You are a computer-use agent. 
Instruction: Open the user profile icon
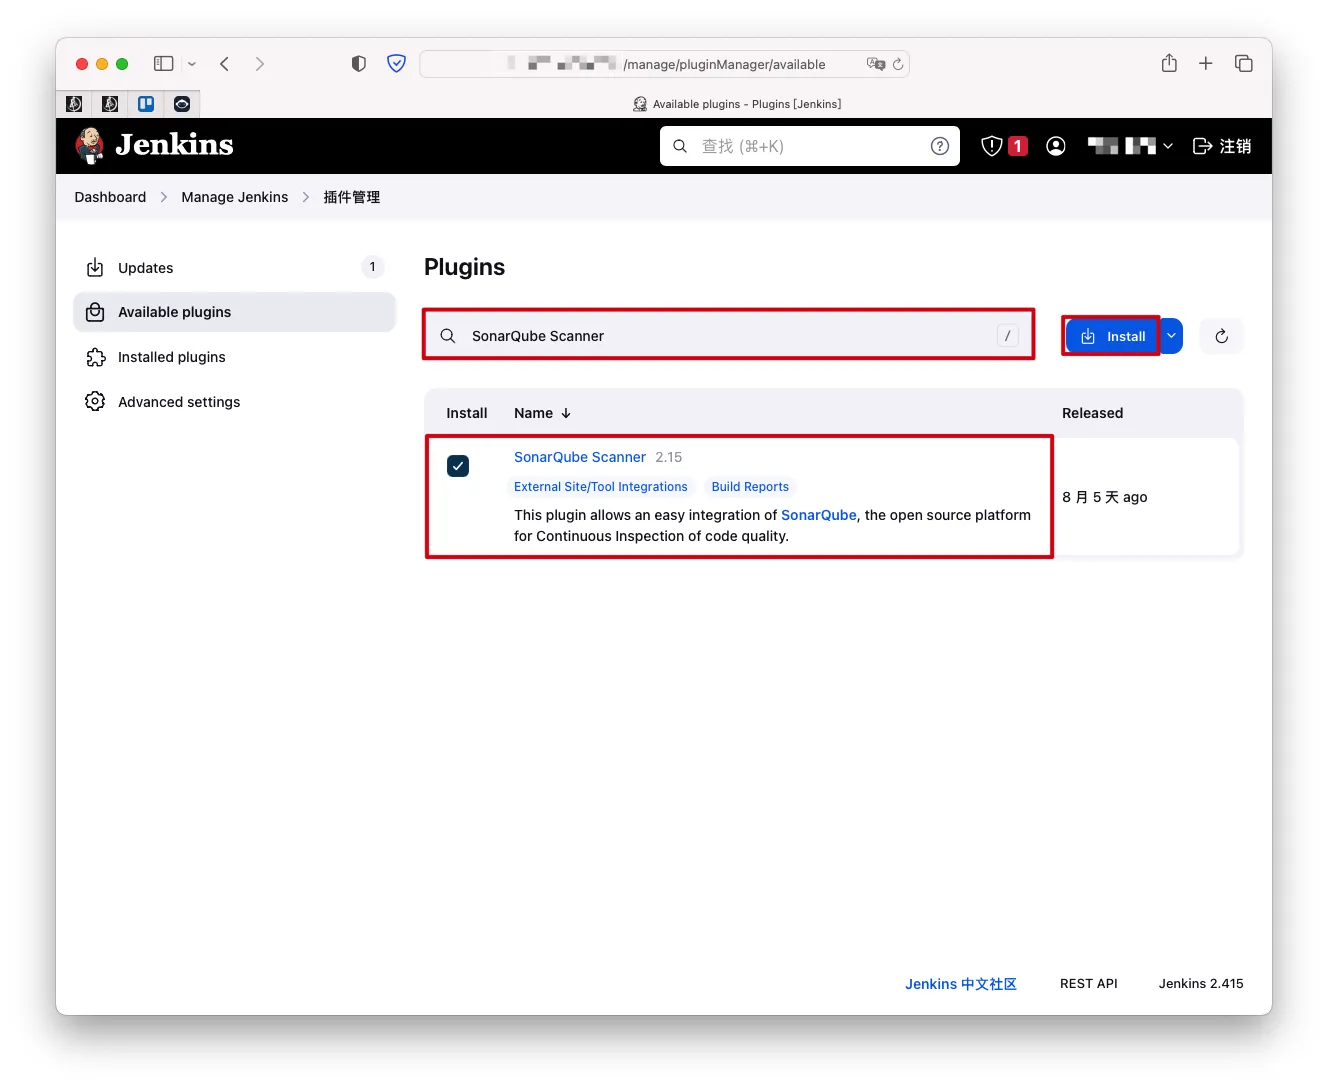(1055, 146)
